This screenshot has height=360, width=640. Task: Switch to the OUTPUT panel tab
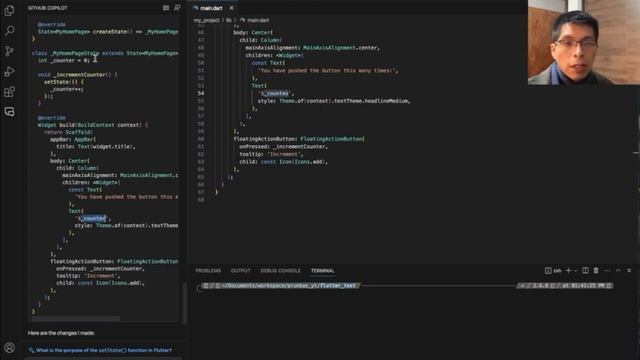tap(240, 271)
